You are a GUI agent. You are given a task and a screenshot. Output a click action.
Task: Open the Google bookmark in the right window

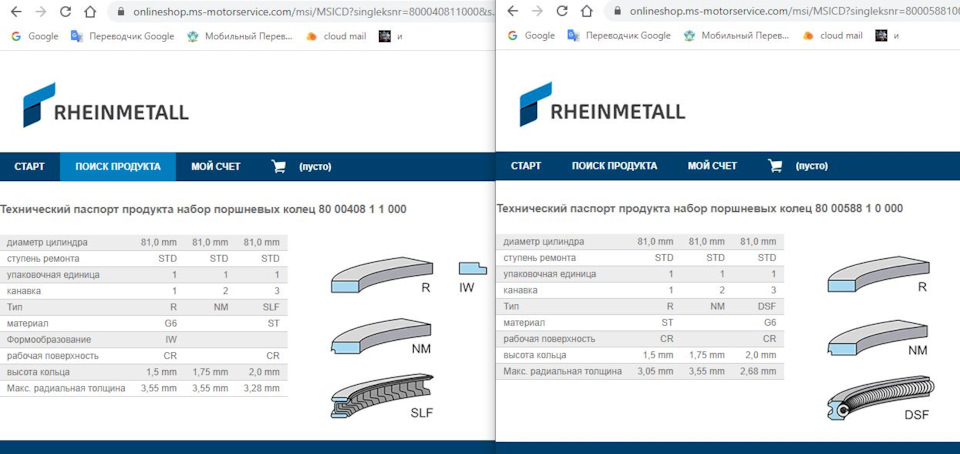[531, 35]
